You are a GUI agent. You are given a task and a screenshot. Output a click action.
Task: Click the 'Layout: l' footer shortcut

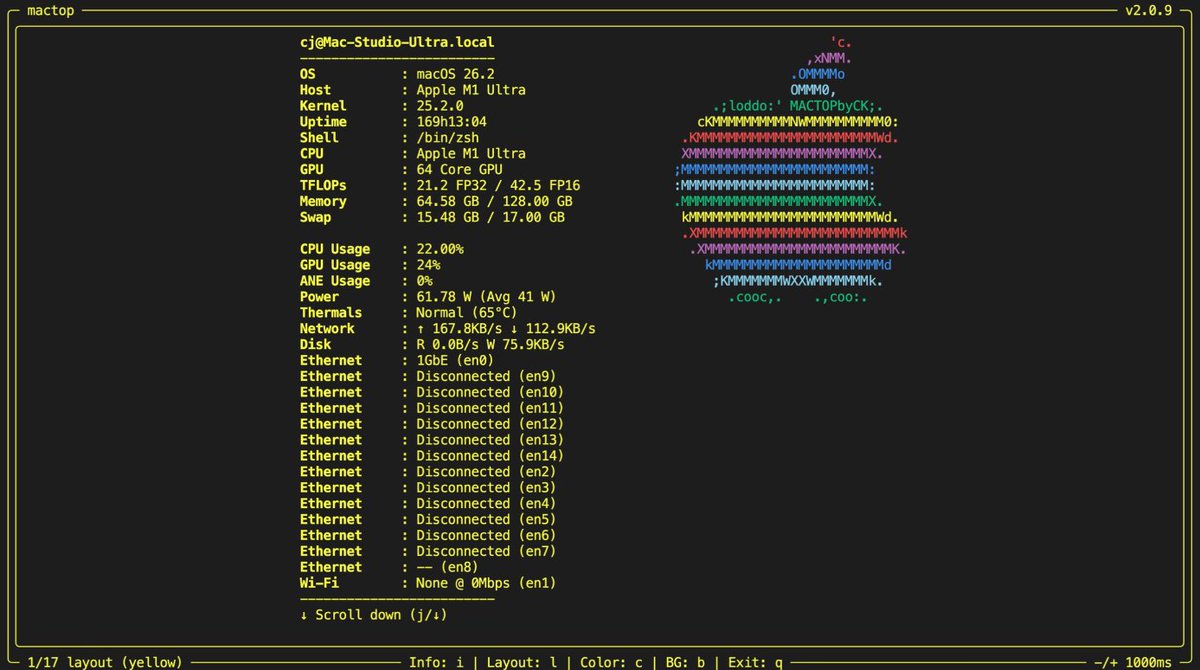(522, 662)
